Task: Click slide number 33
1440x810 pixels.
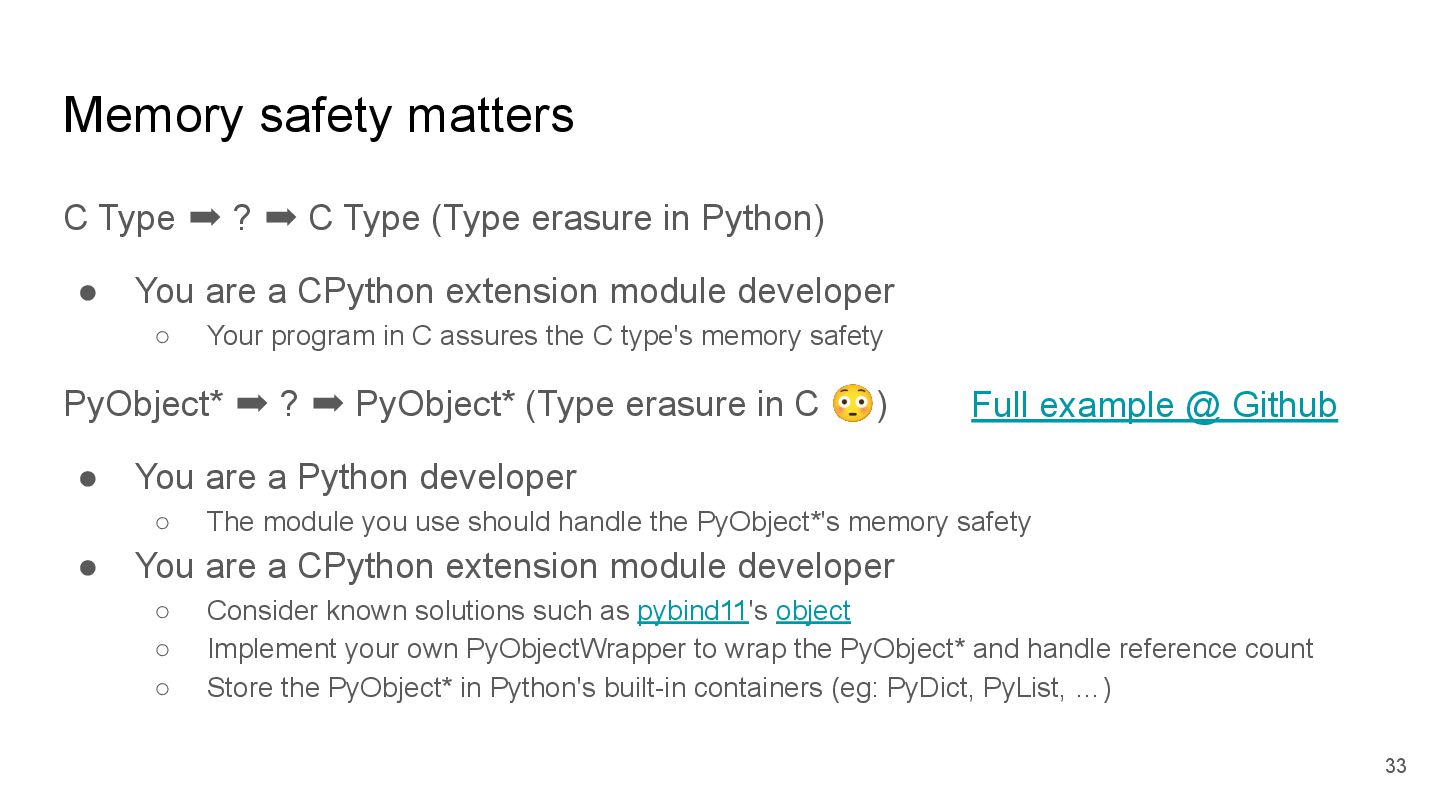Action: (x=1395, y=766)
